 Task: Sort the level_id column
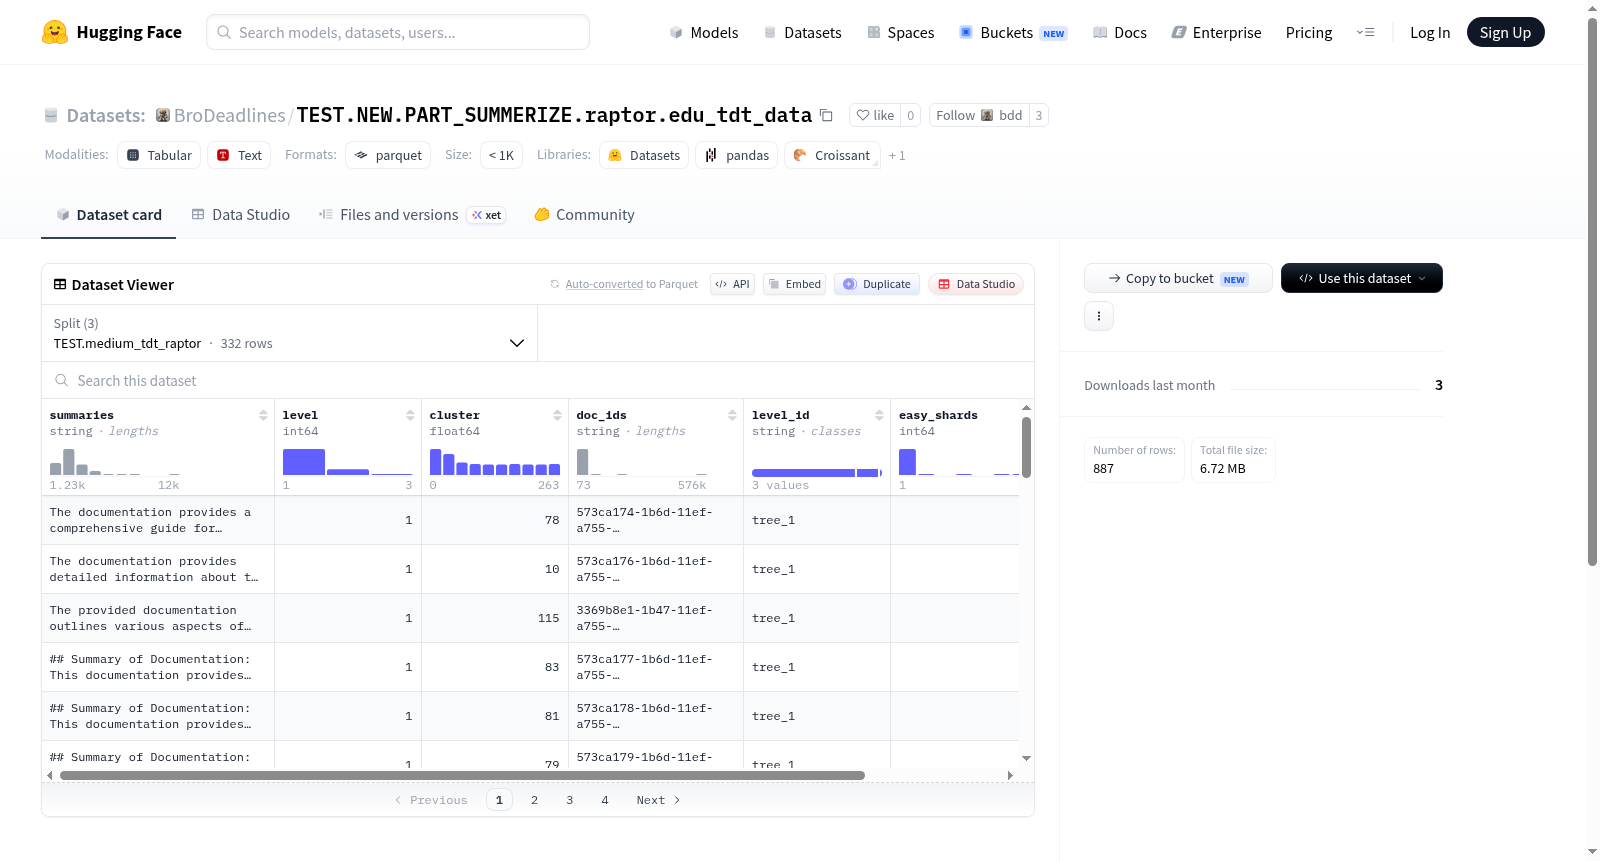pyautogui.click(x=879, y=415)
